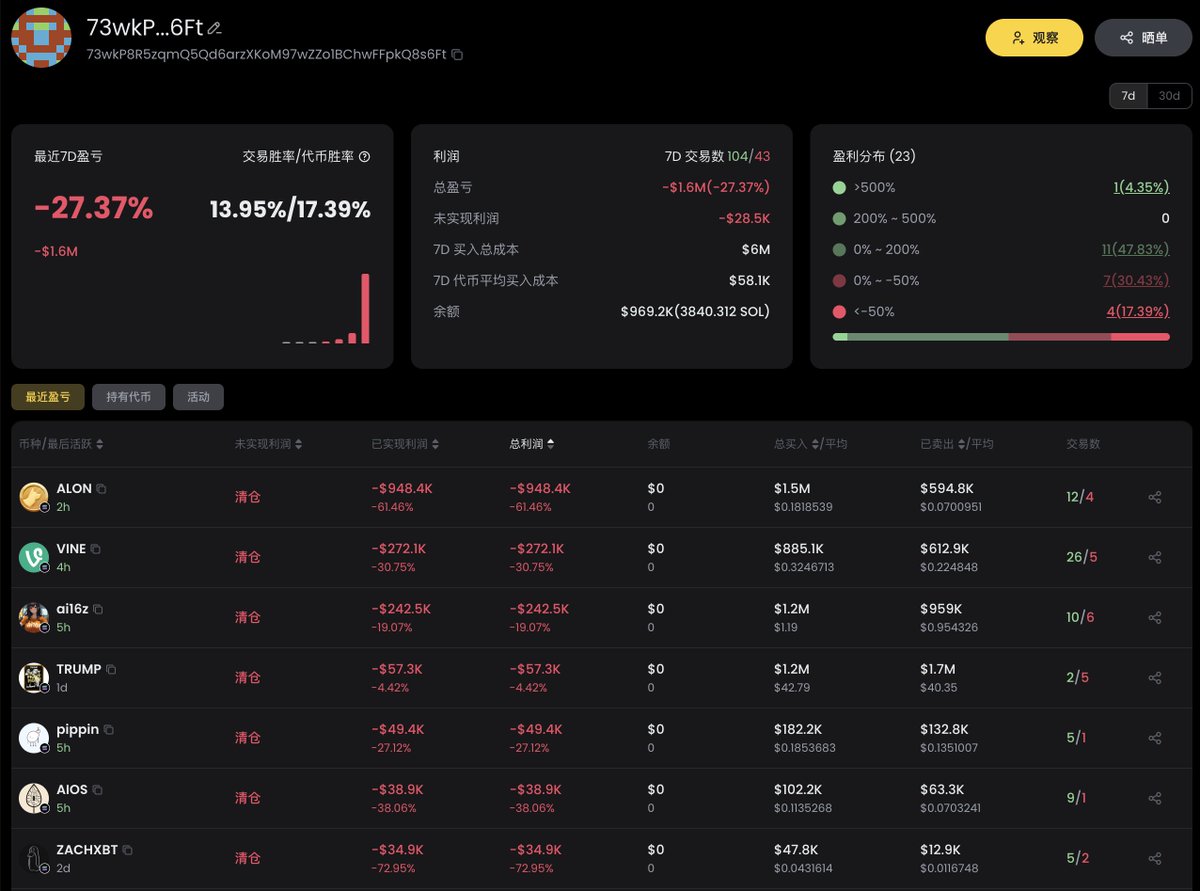The height and width of the screenshot is (891, 1200).
Task: Click the TRUMP token name
Action: 79,669
